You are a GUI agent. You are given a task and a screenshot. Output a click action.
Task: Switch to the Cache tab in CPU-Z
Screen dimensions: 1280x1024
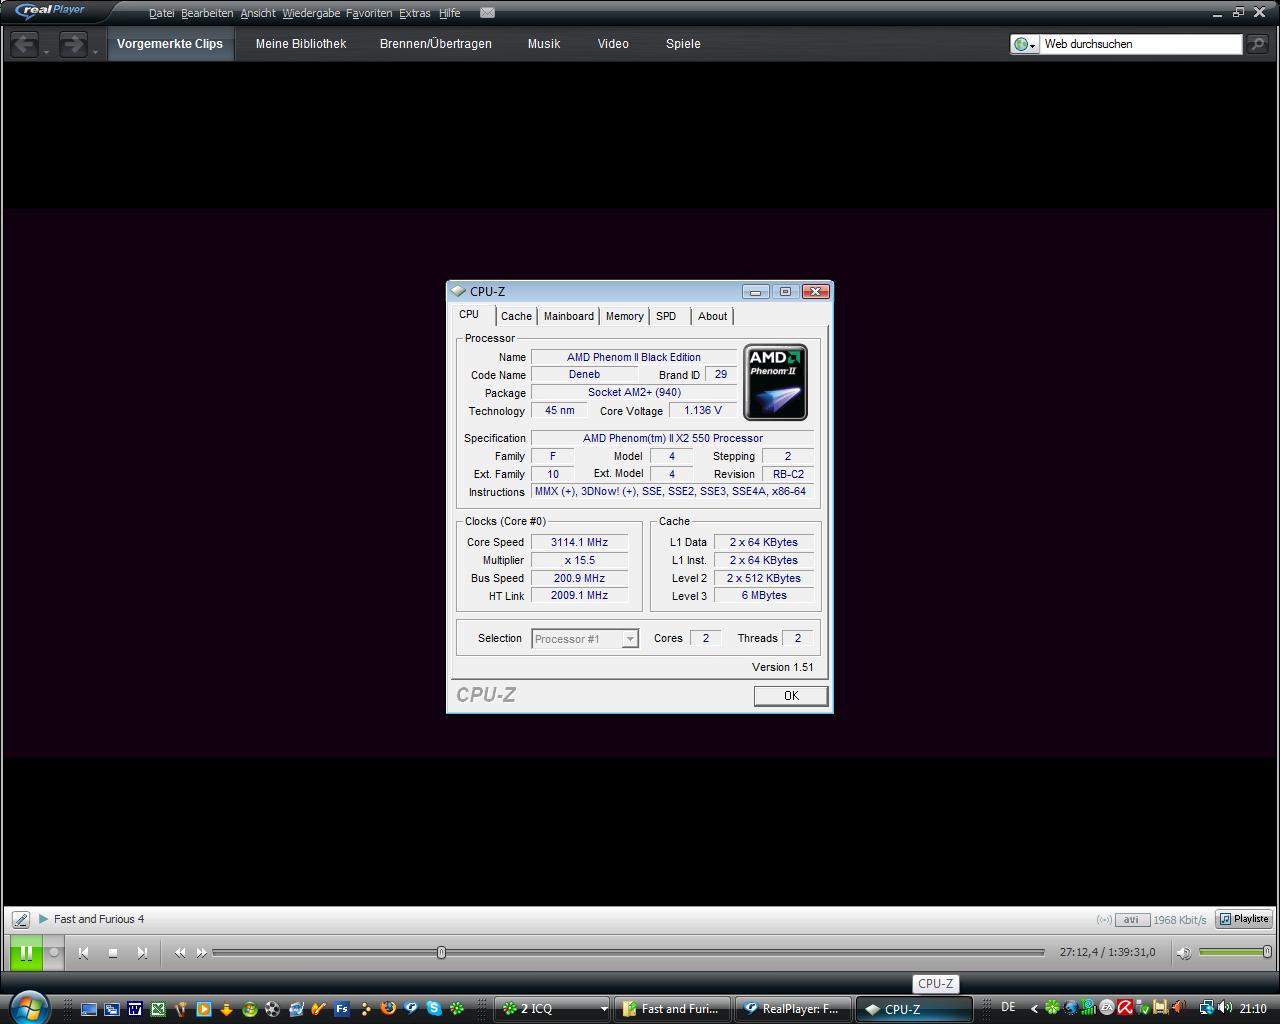pos(517,316)
